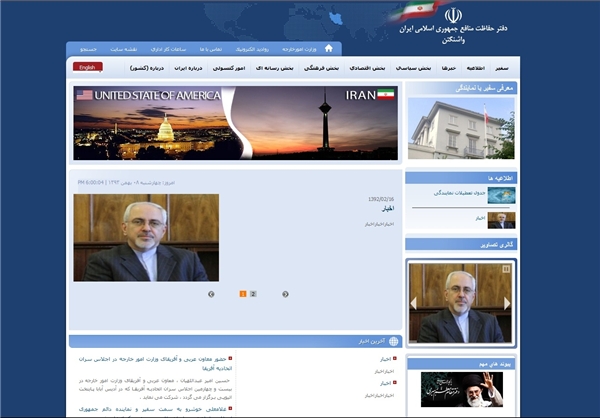Click گالری تصاویر panel header
Image resolution: width=600 pixels, height=418 pixels.
click(x=461, y=244)
